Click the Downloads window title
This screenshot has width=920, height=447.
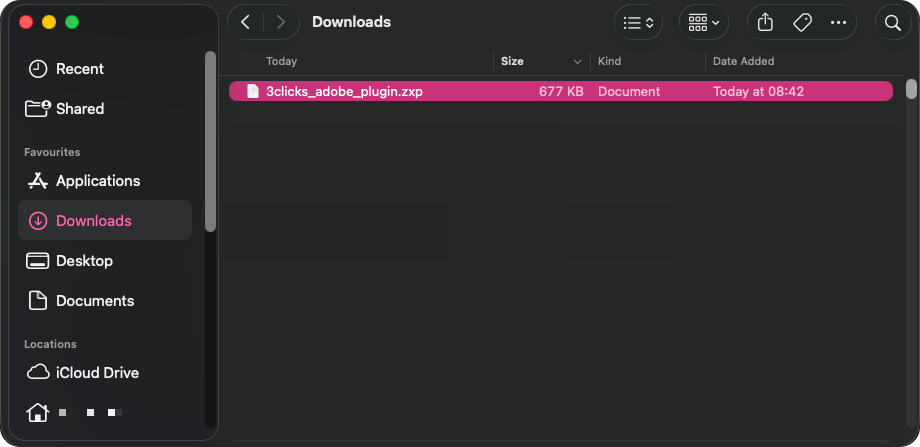(x=351, y=22)
